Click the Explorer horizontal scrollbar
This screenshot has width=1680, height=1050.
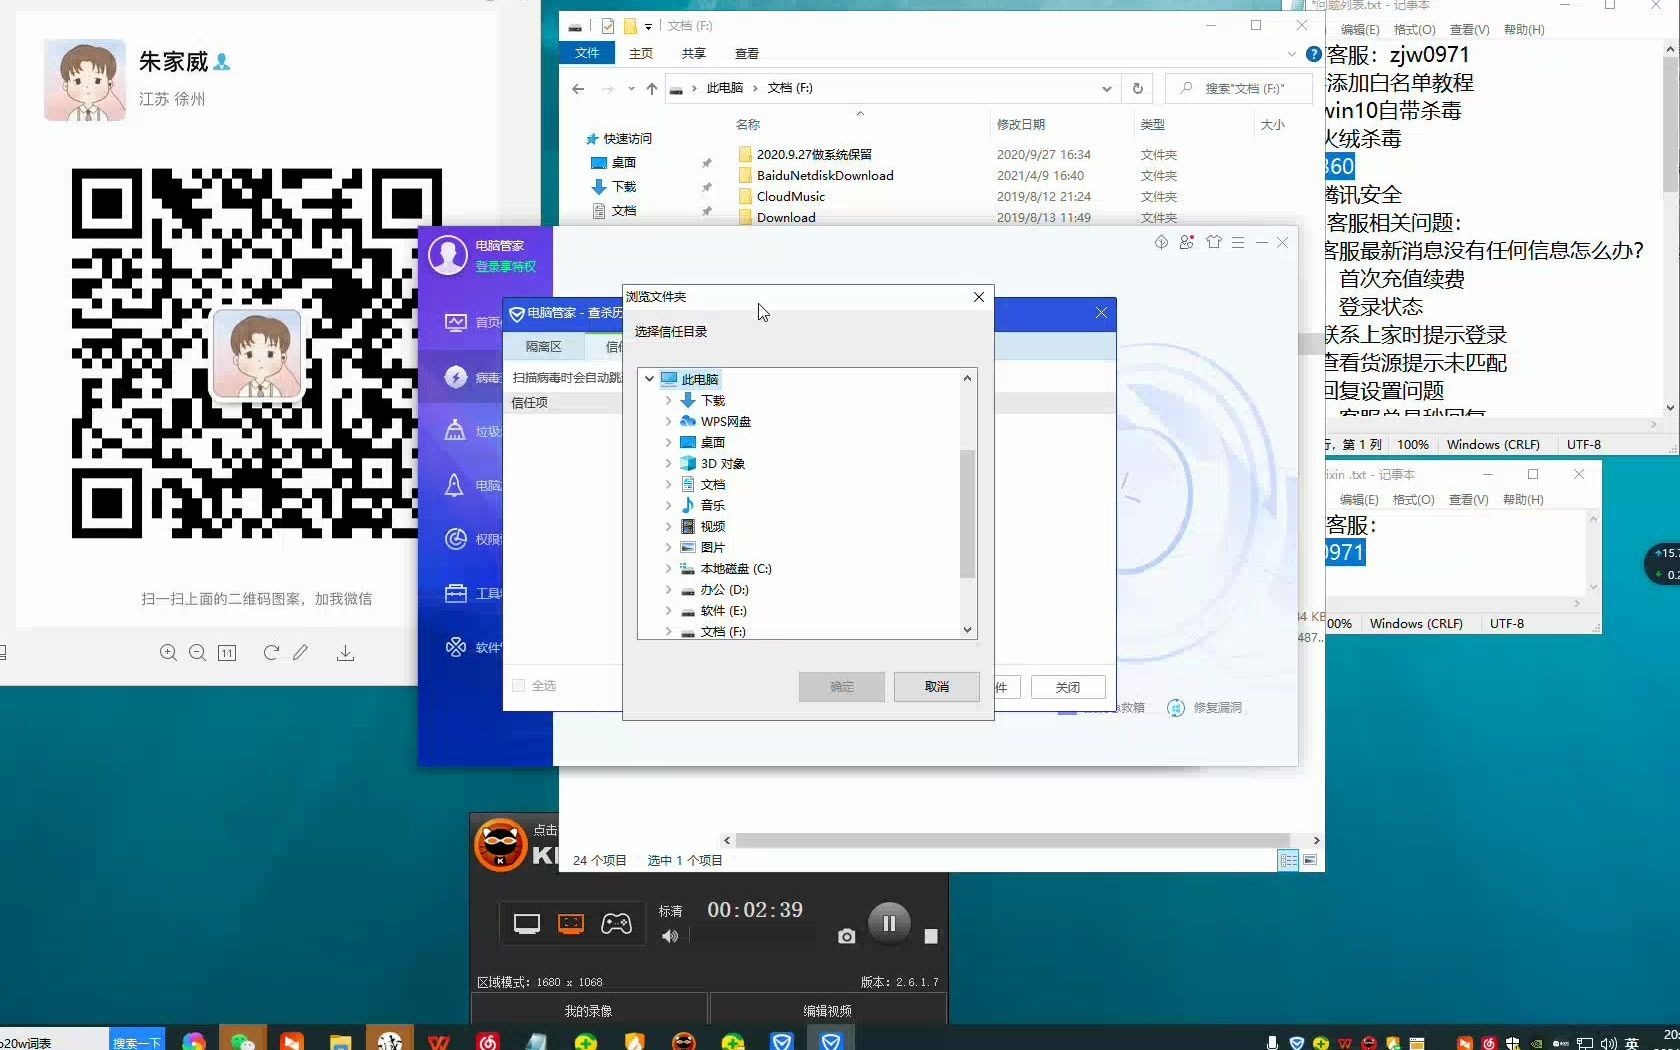[1012, 840]
